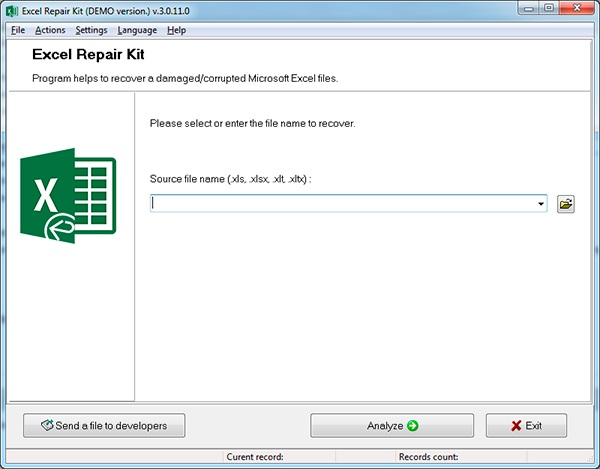Open the Help menu

[x=176, y=30]
